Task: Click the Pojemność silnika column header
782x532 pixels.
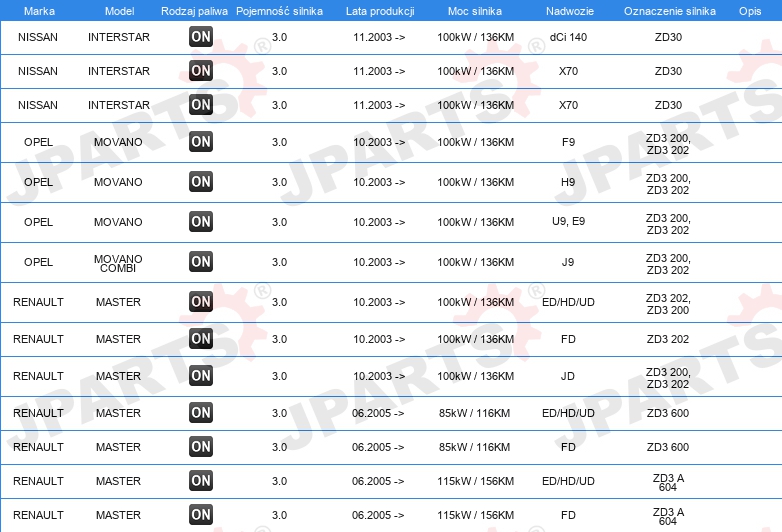Action: click(x=279, y=11)
